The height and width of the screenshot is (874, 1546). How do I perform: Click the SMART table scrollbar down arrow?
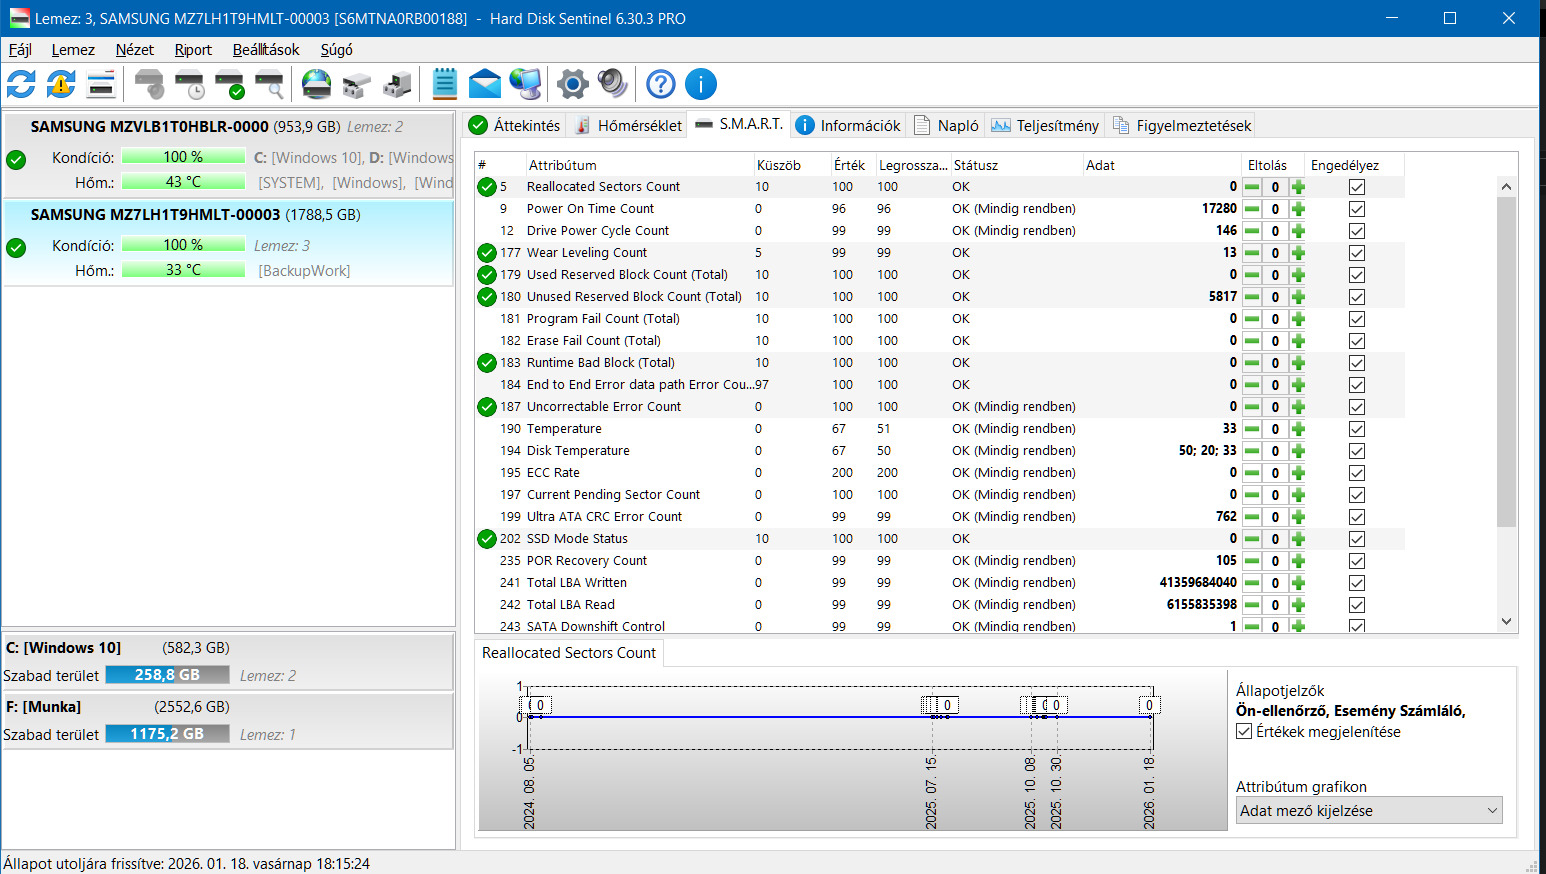(1506, 621)
